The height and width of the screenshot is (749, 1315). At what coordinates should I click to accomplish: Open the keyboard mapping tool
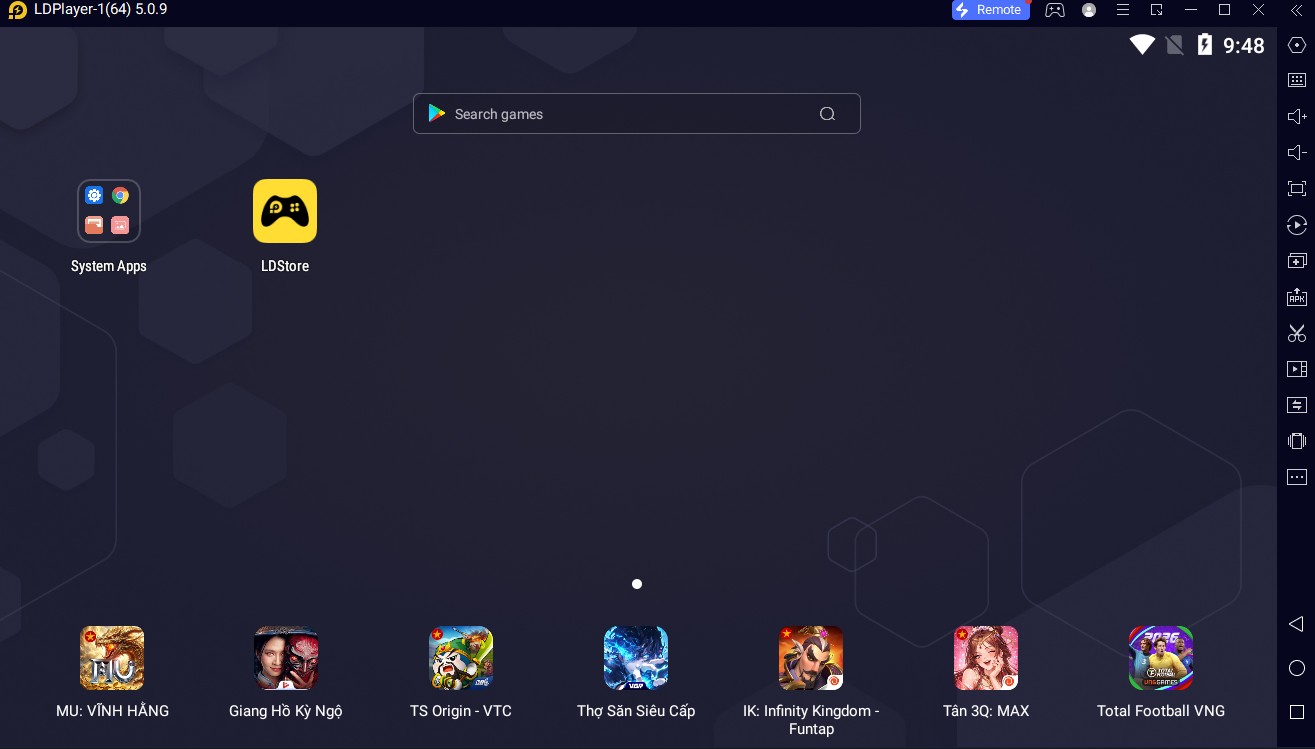pos(1297,81)
